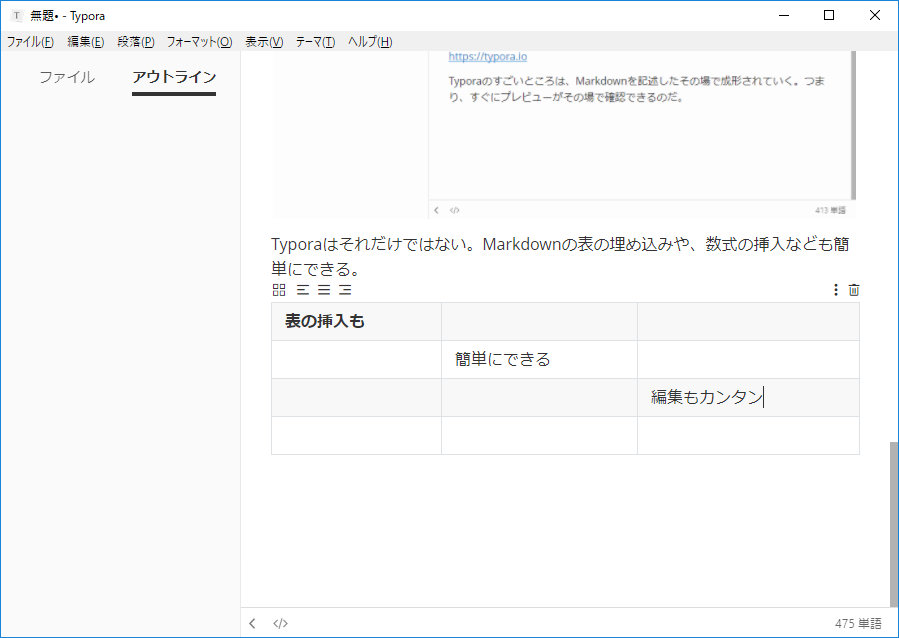Align table column center

pos(324,290)
